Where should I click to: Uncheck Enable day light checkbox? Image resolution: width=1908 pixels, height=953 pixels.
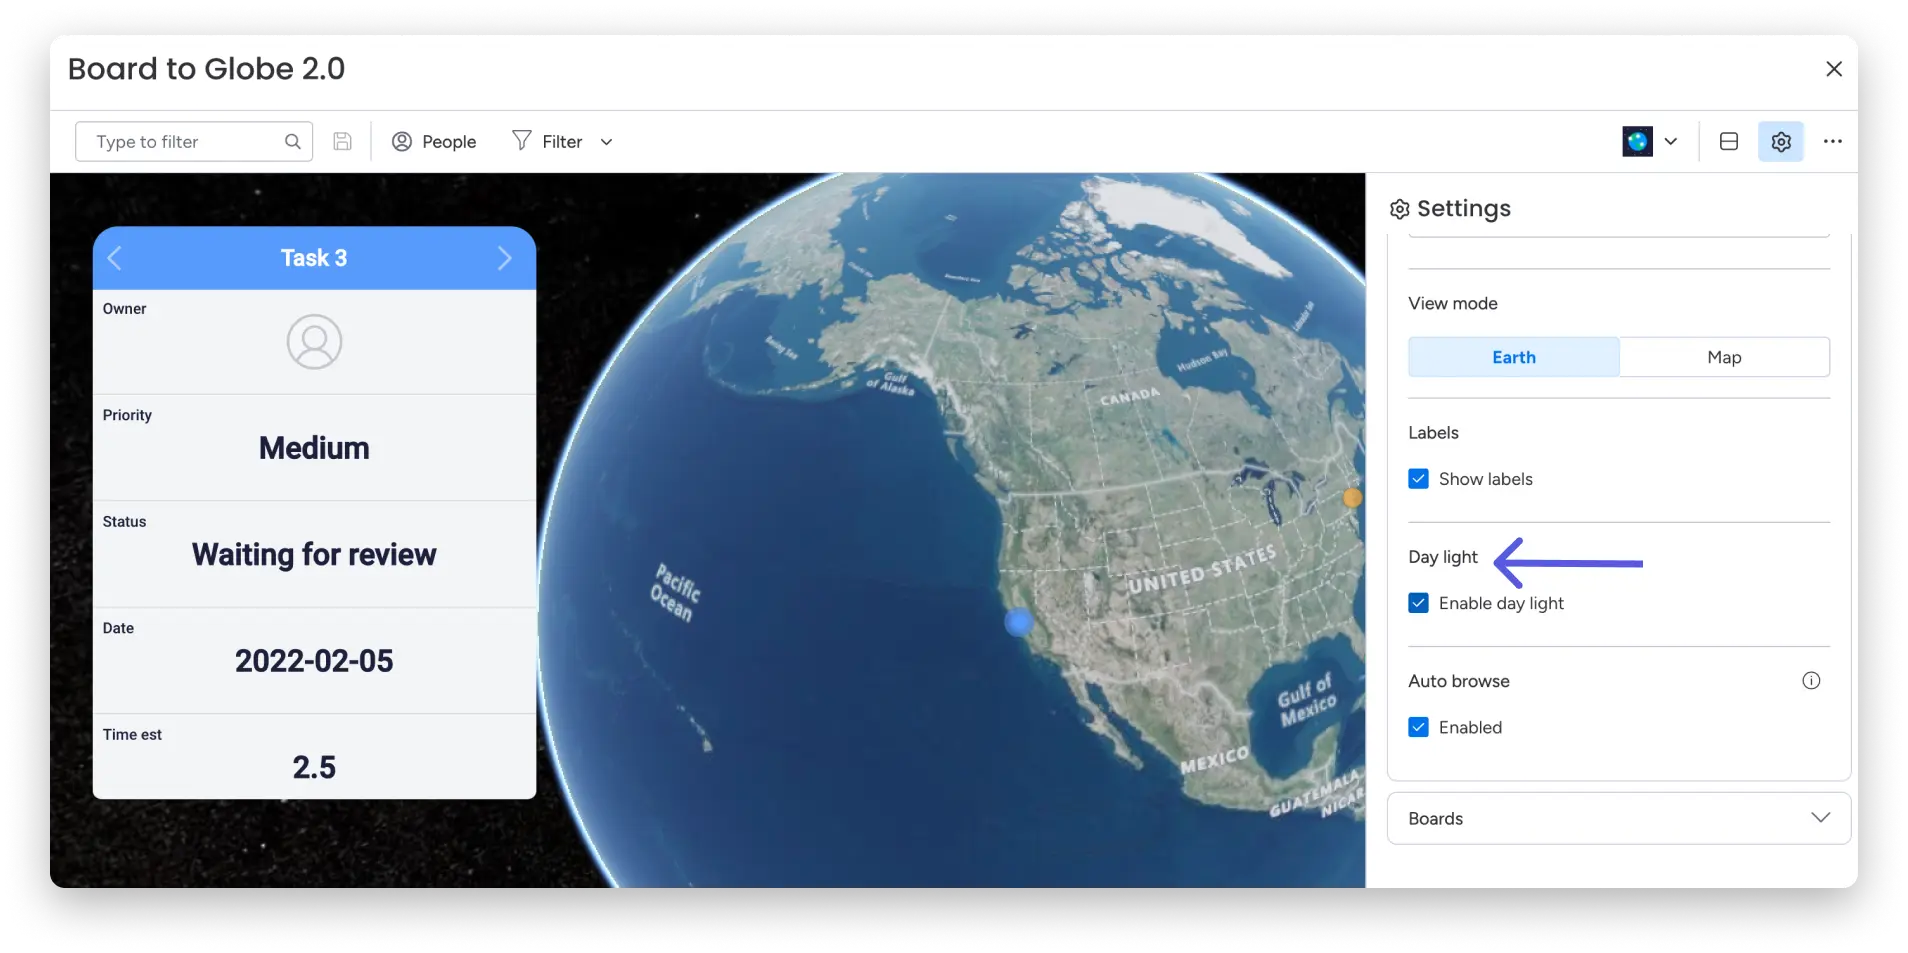click(1418, 603)
